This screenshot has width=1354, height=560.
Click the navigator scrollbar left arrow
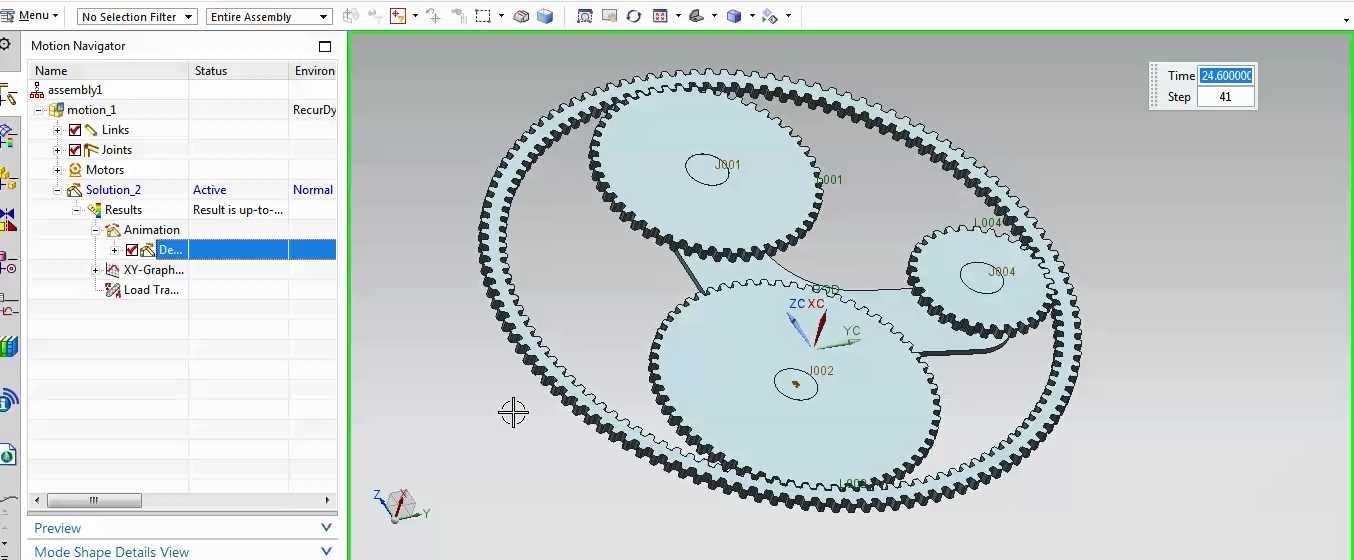tap(36, 500)
